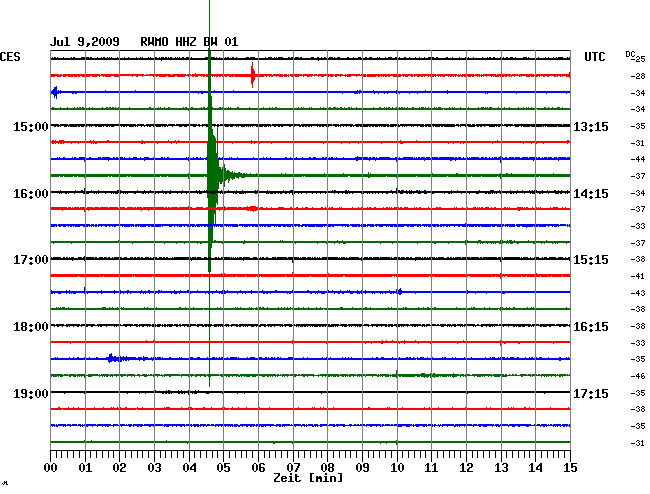Click the date label "Jul 9,2009"
The image size is (650, 494).
[85, 42]
